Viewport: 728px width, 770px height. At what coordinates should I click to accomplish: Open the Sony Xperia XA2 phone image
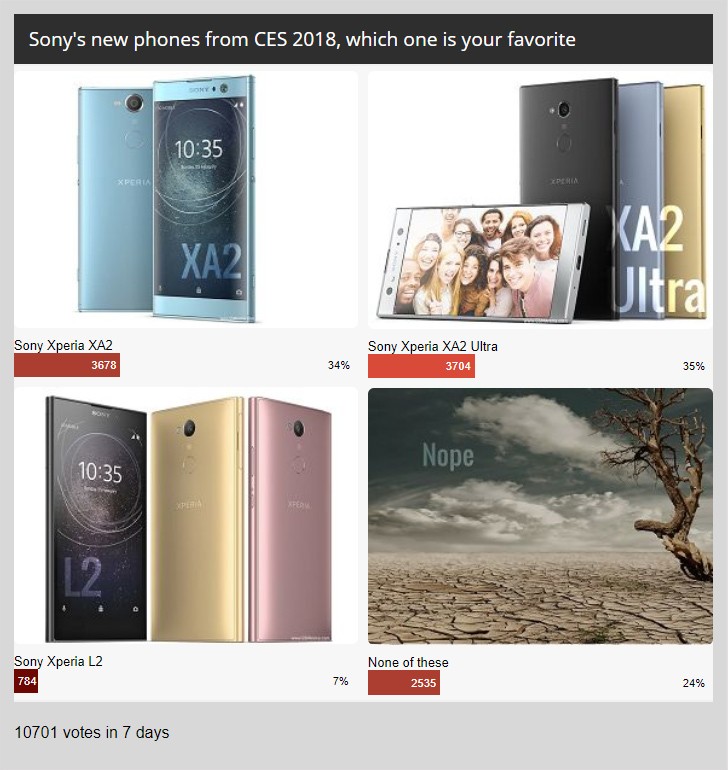coord(186,199)
